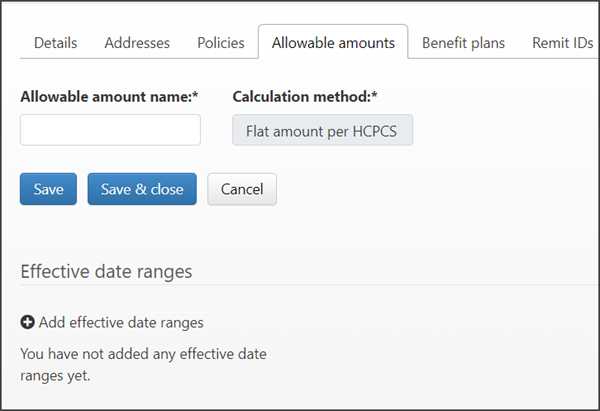
Task: Click the divider line under Effective date ranges
Action: click(300, 285)
